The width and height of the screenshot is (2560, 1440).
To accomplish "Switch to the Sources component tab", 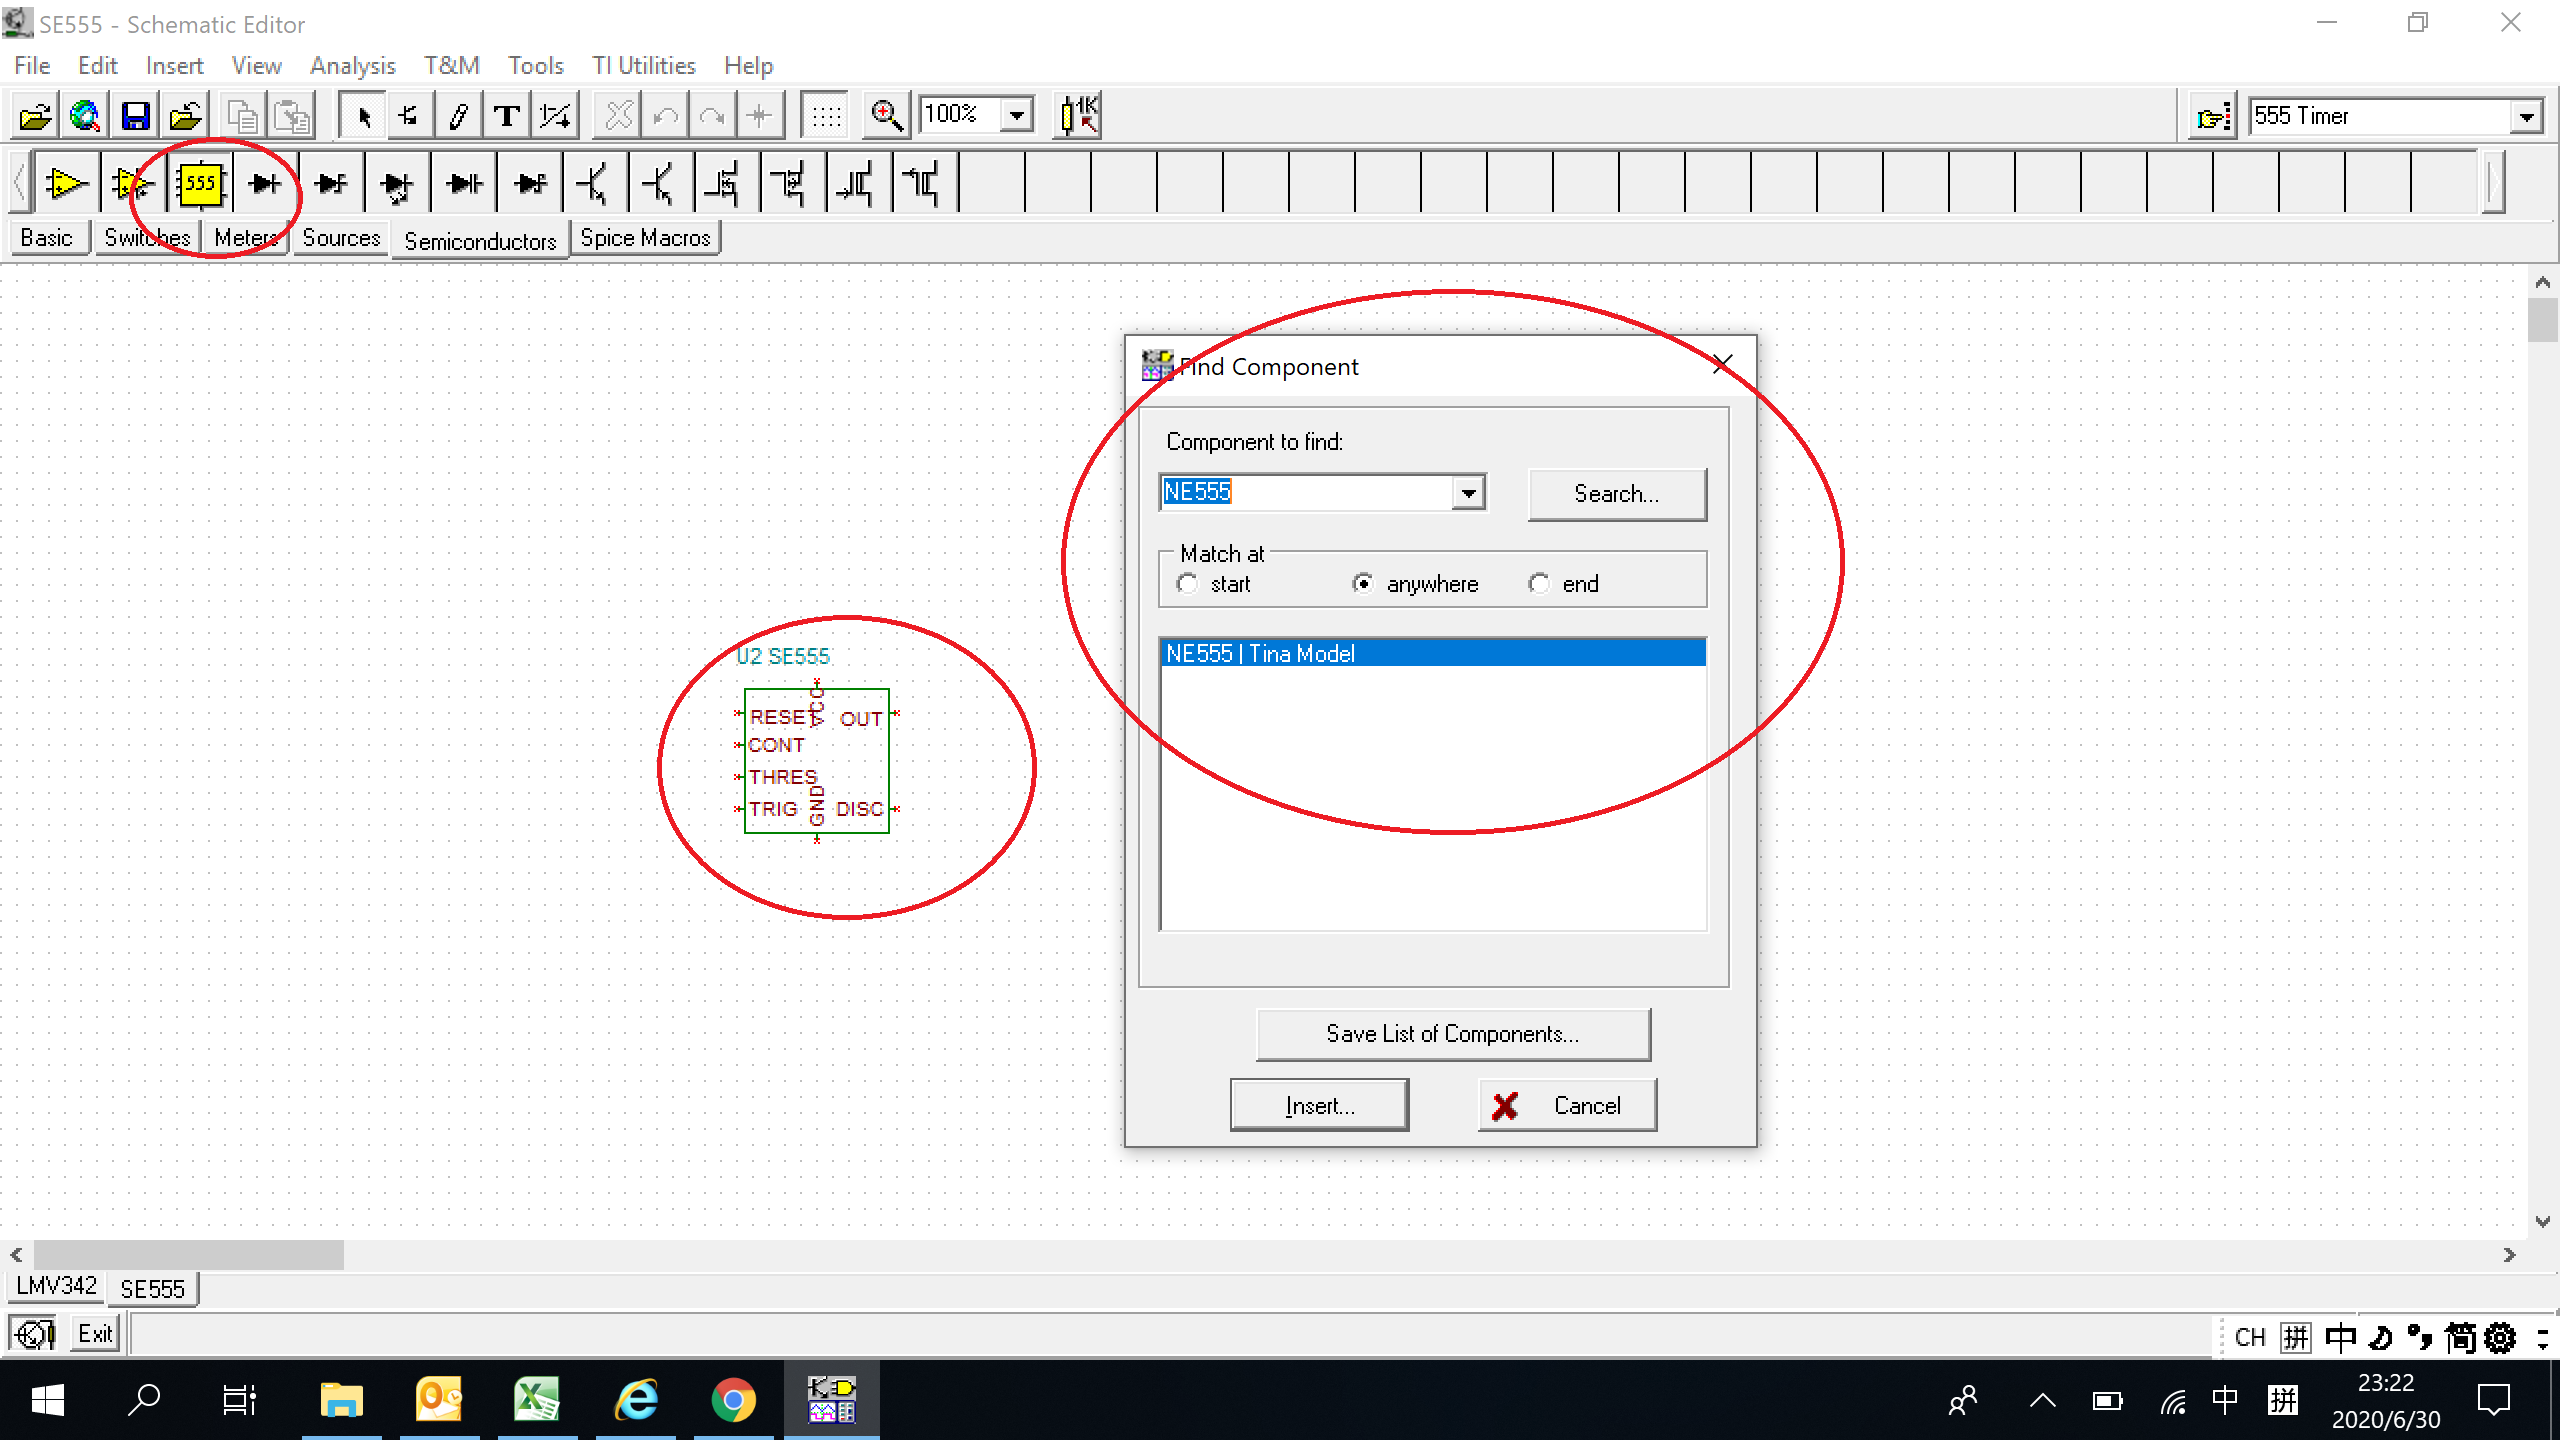I will pos(341,238).
